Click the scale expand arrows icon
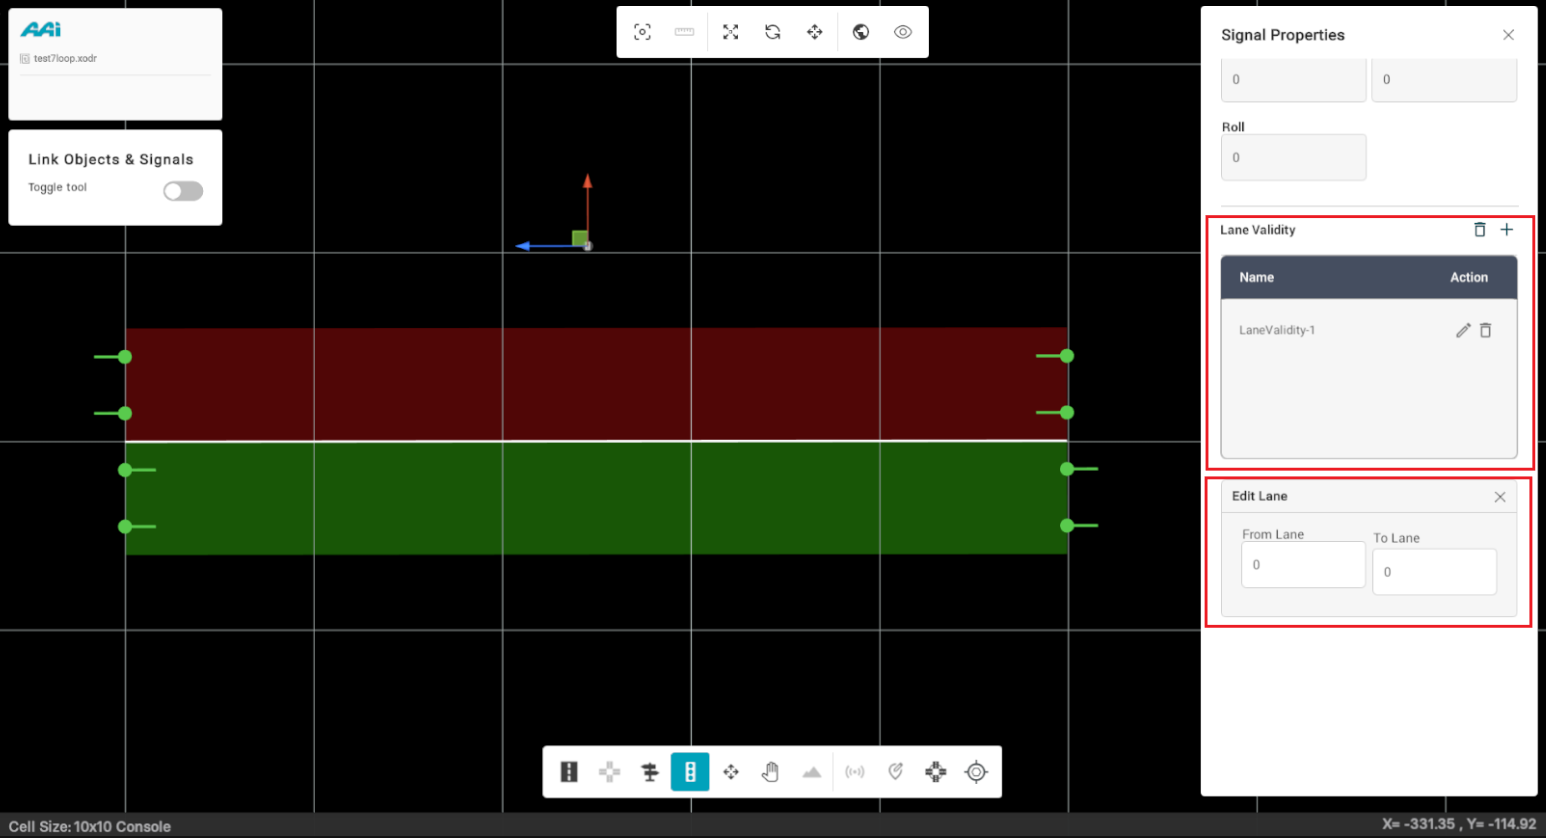The width and height of the screenshot is (1546, 838). point(731,32)
